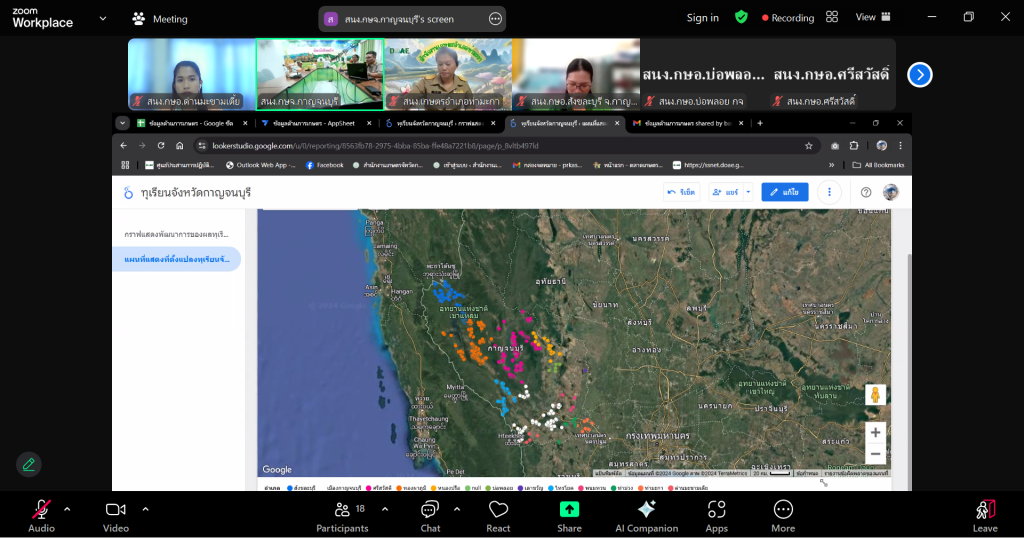Click the green Share screen button

569,514
